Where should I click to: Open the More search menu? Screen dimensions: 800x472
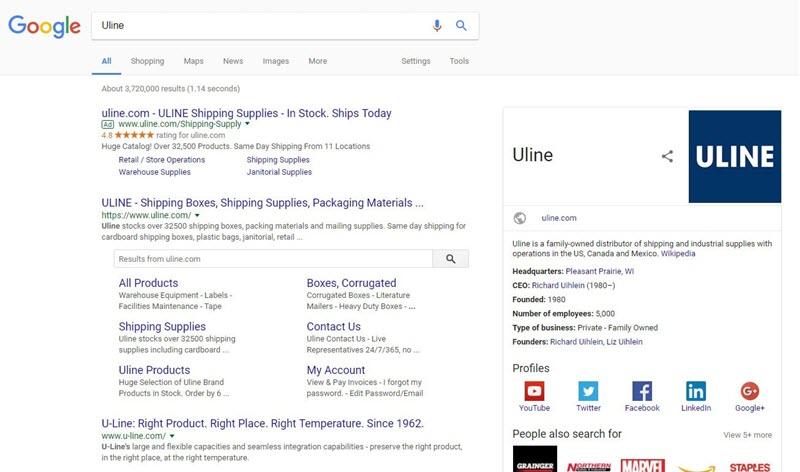click(317, 61)
